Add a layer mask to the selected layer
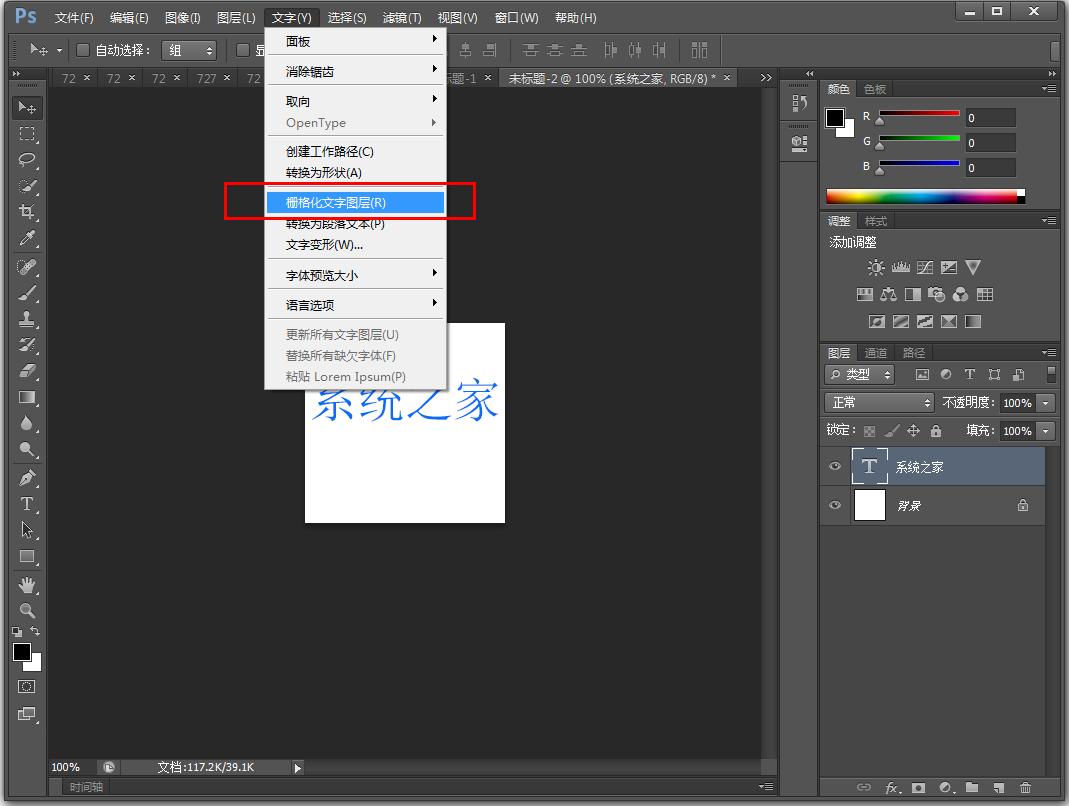1069x806 pixels. point(917,788)
